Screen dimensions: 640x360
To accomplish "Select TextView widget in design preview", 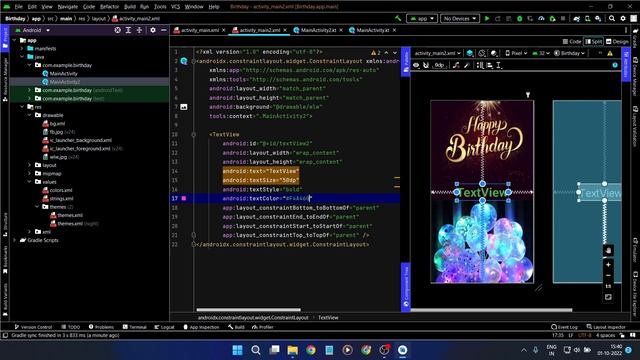I will [x=482, y=192].
